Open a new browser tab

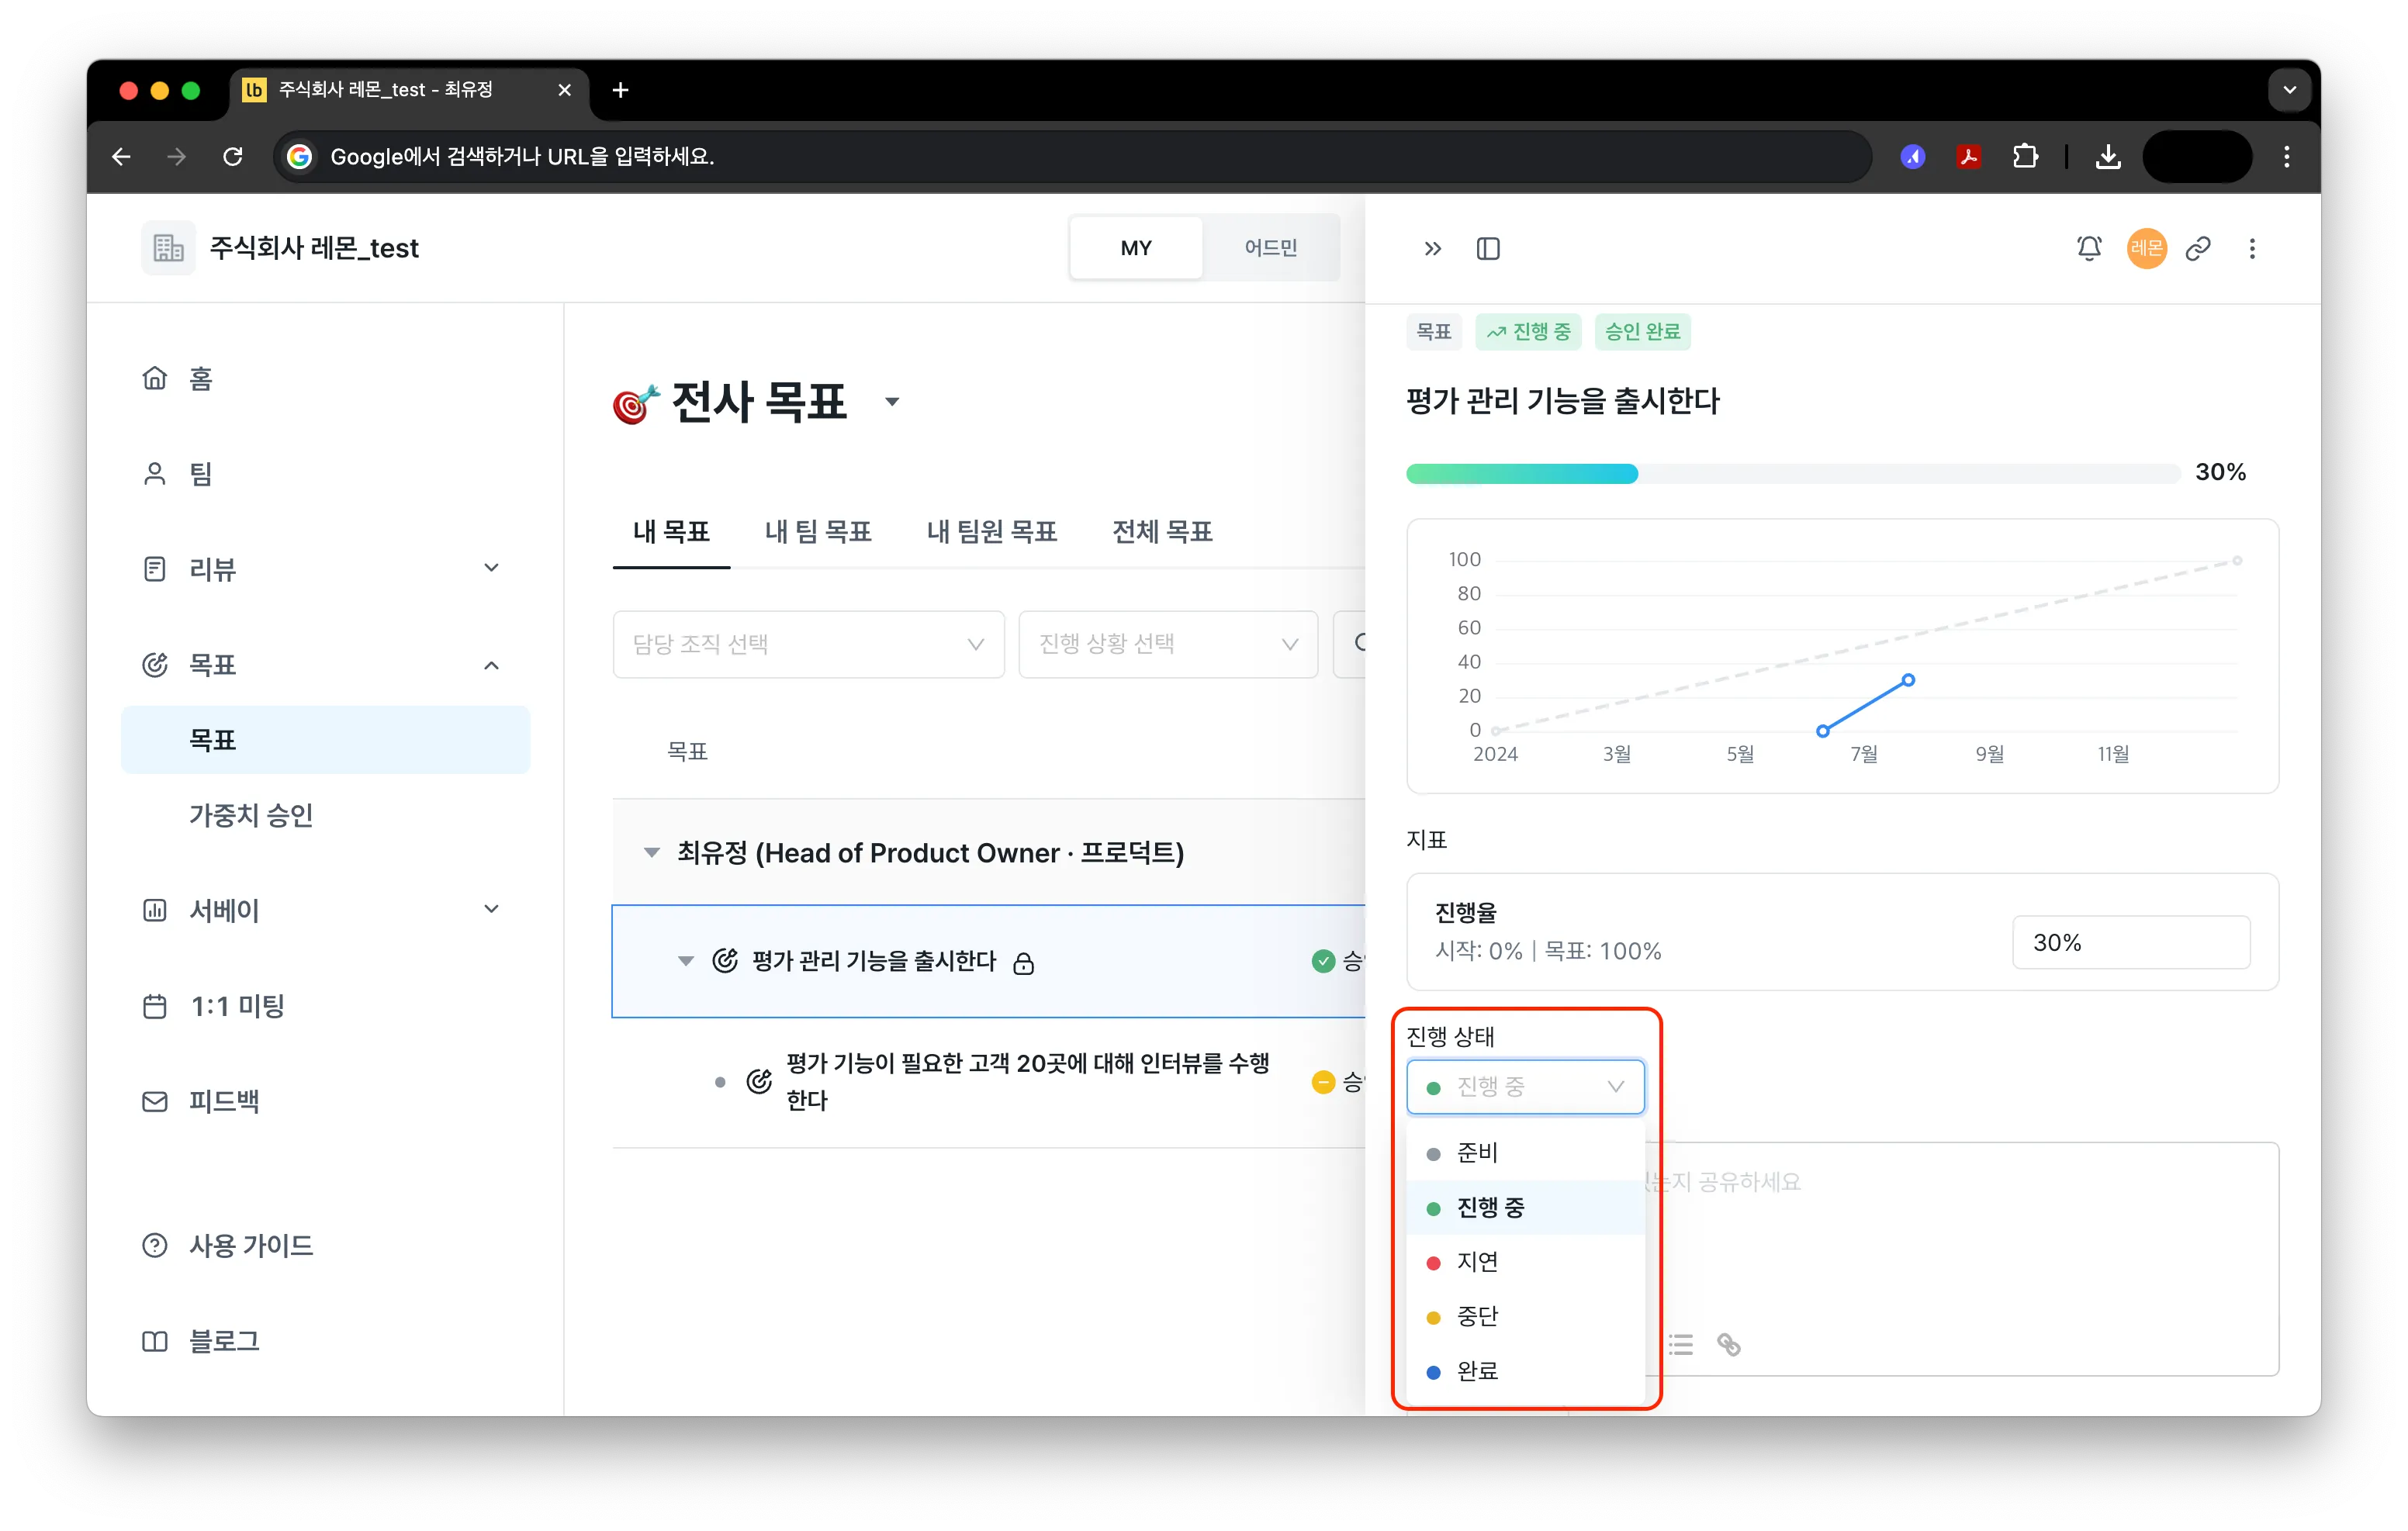click(620, 90)
